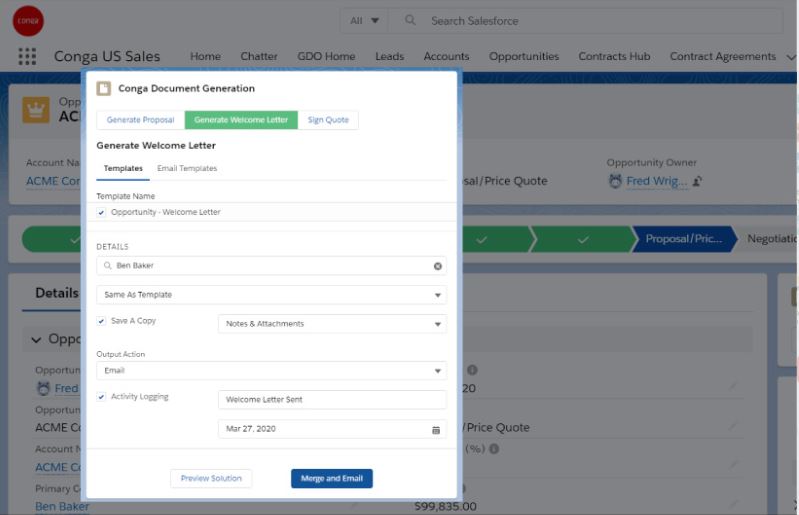Viewport: 799px width, 515px height.
Task: Click the Fred Wright owner avatar icon
Action: 615,181
